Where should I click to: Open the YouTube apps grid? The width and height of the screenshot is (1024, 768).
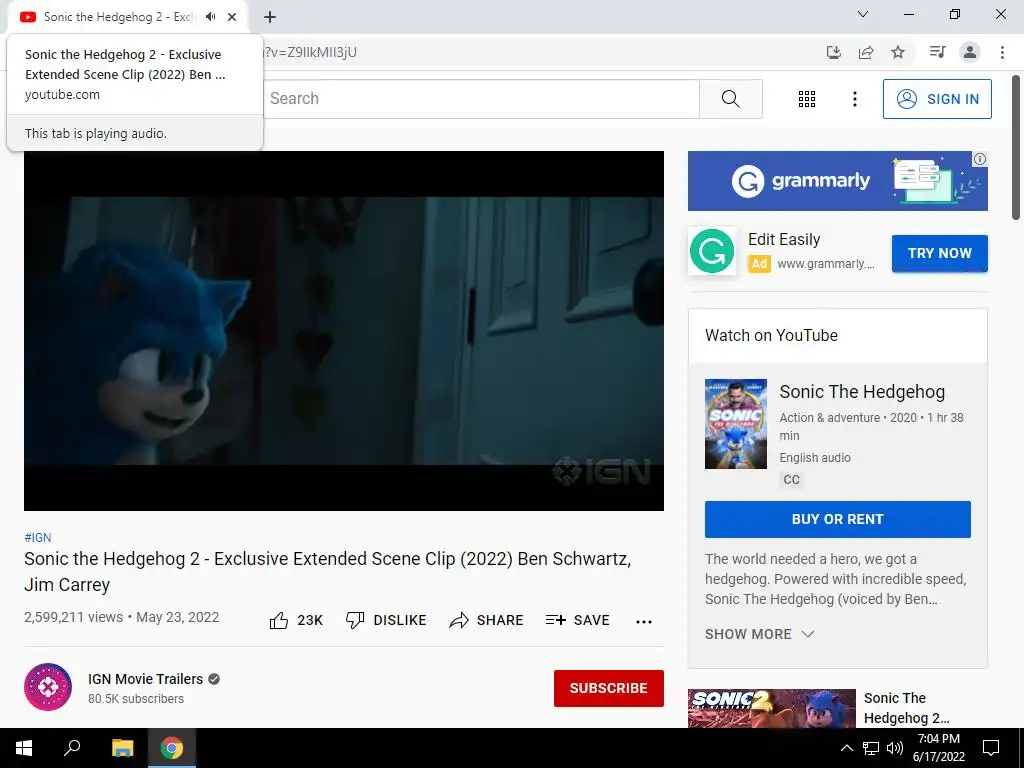coord(807,99)
